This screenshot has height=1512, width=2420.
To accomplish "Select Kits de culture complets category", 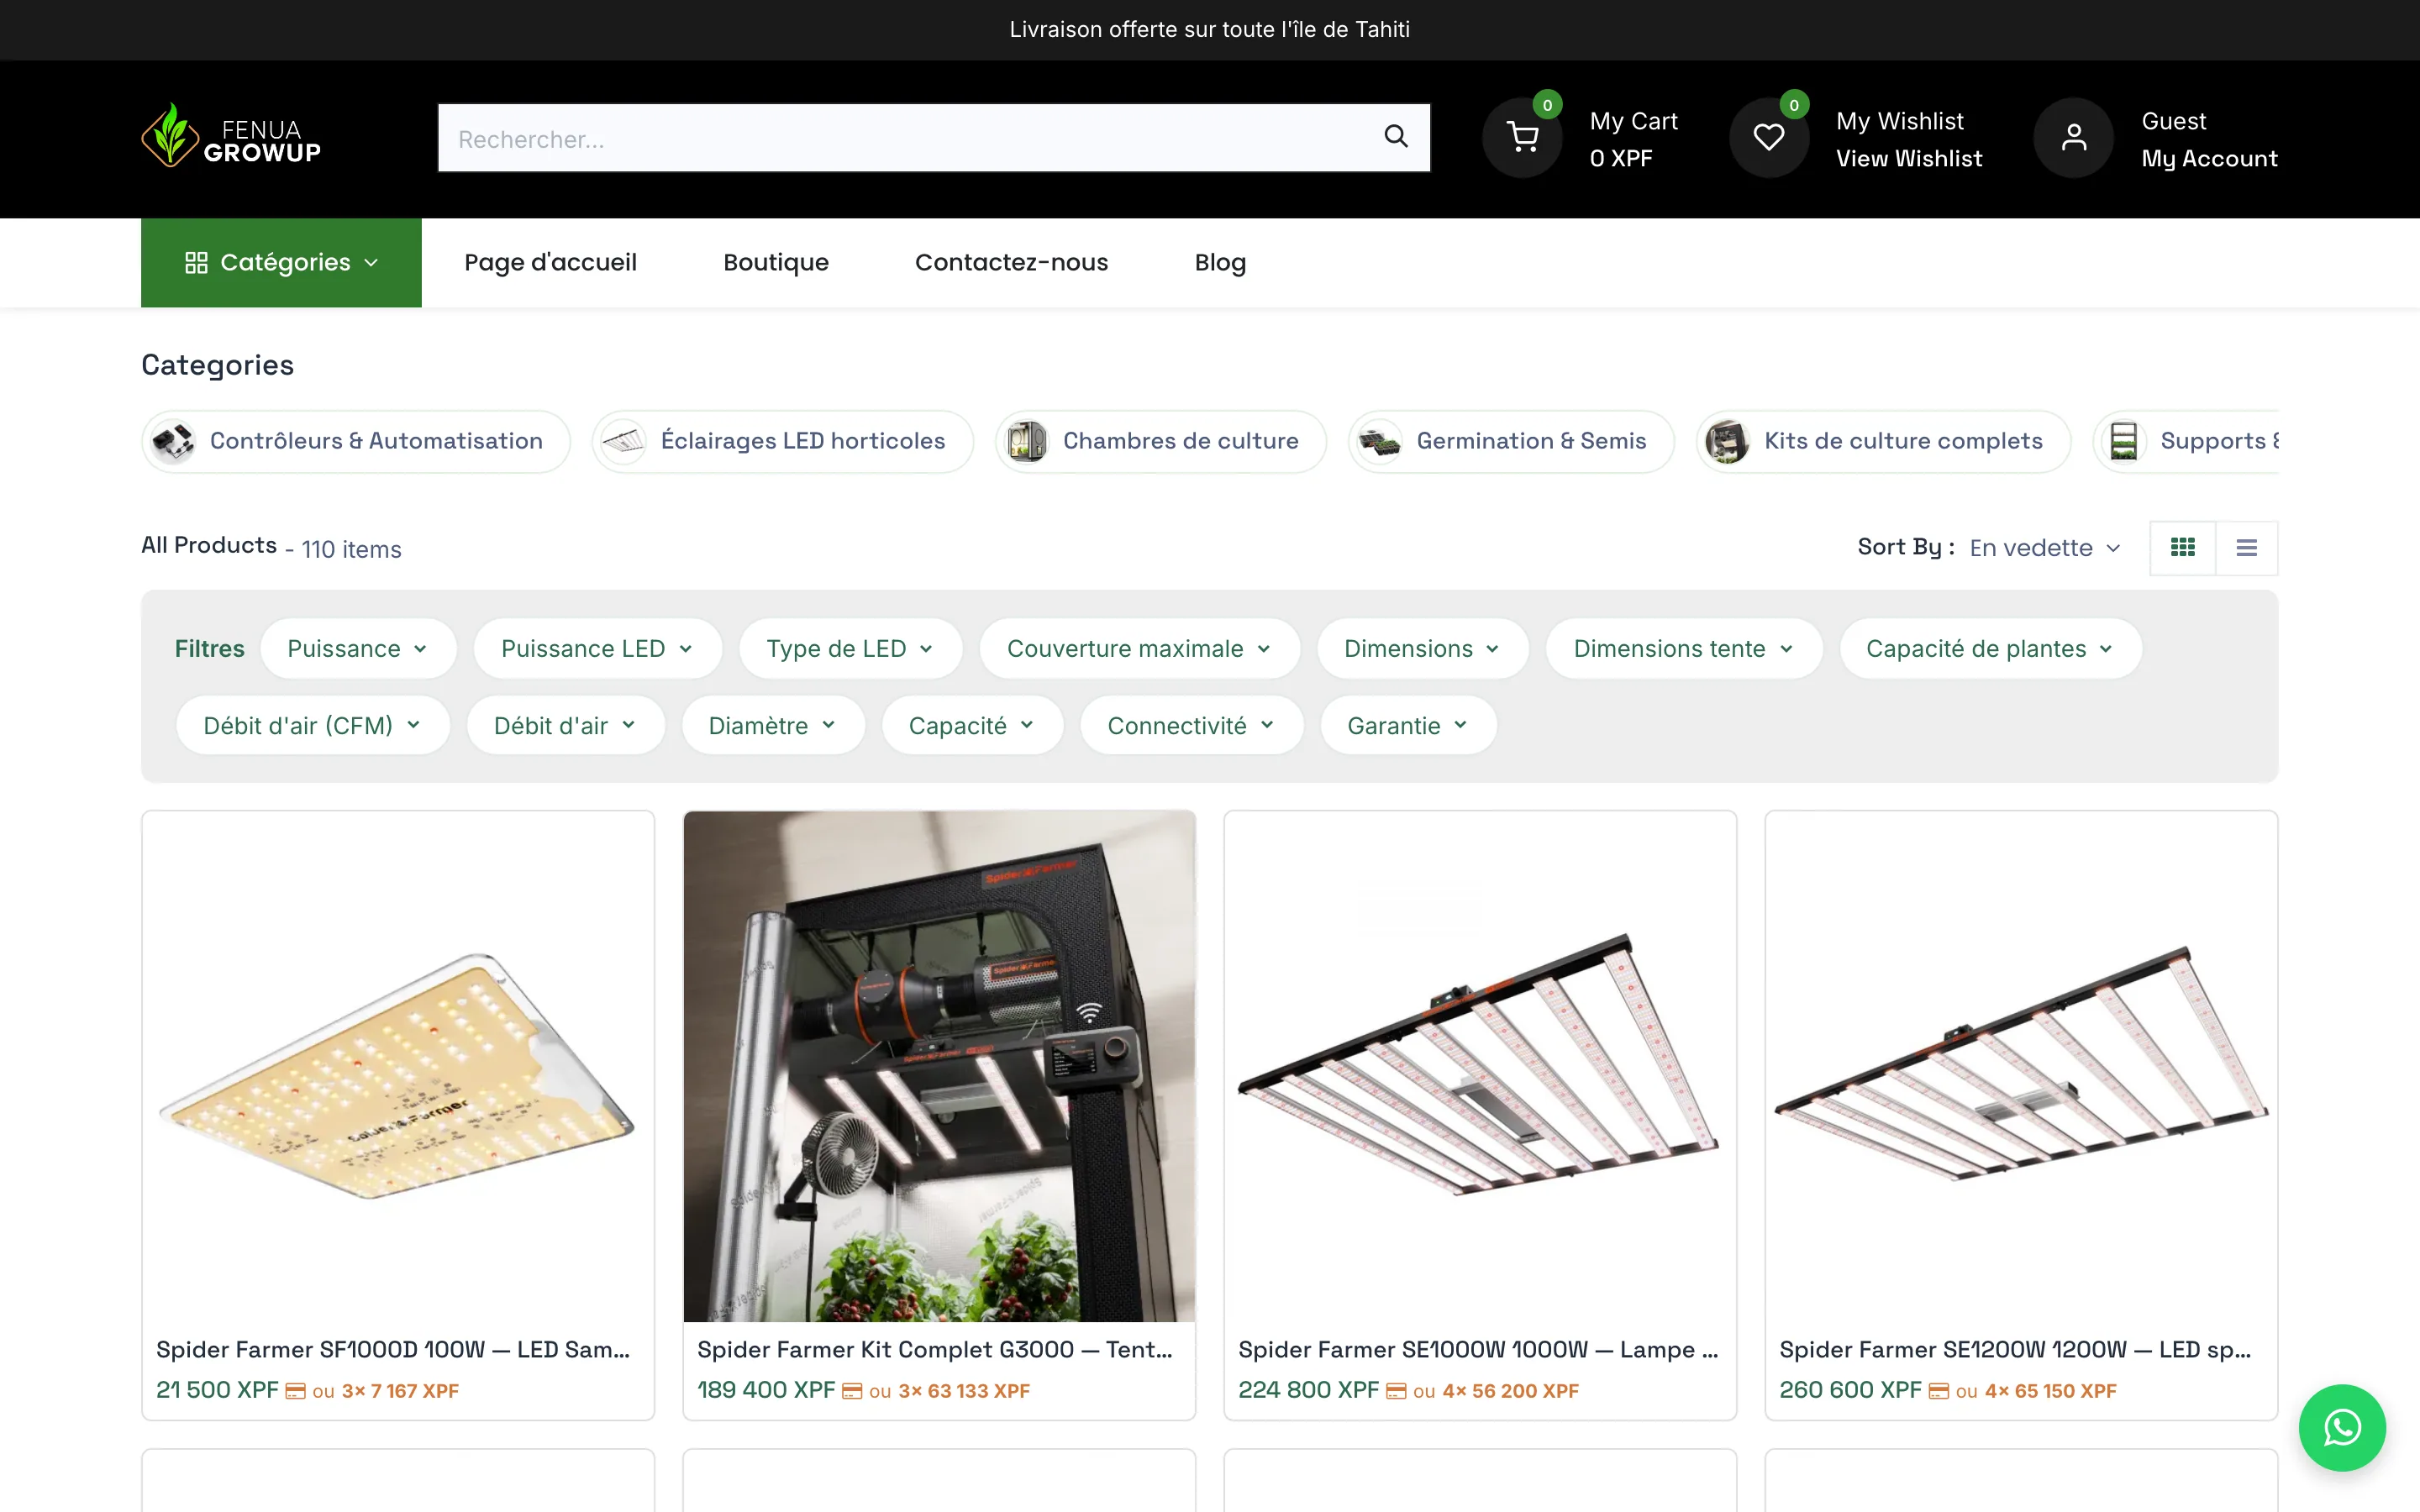I will pyautogui.click(x=1883, y=441).
